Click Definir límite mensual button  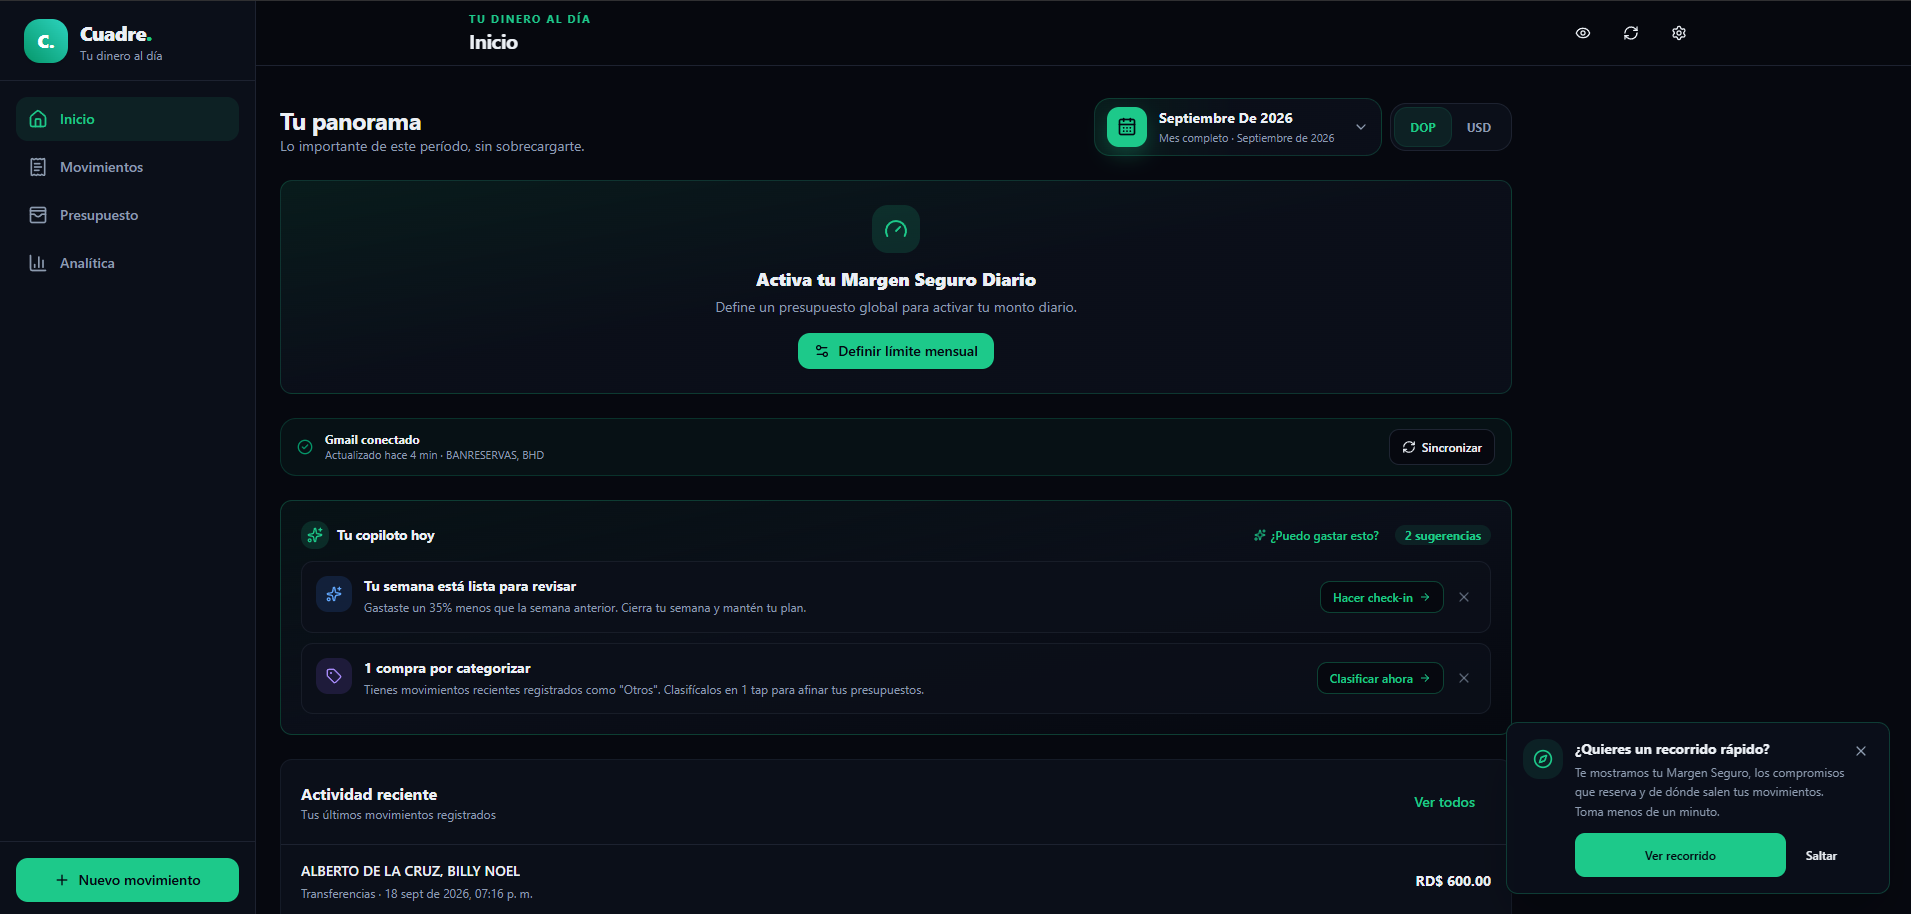tap(896, 351)
